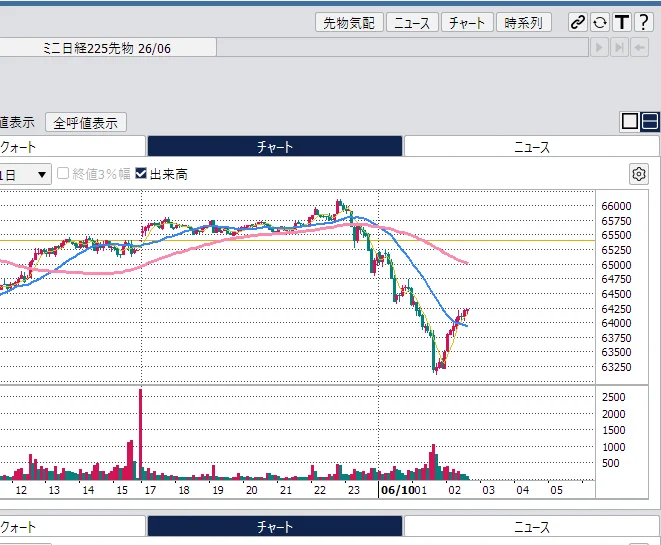
Task: Click 全呼値表示 button
Action: 86,123
